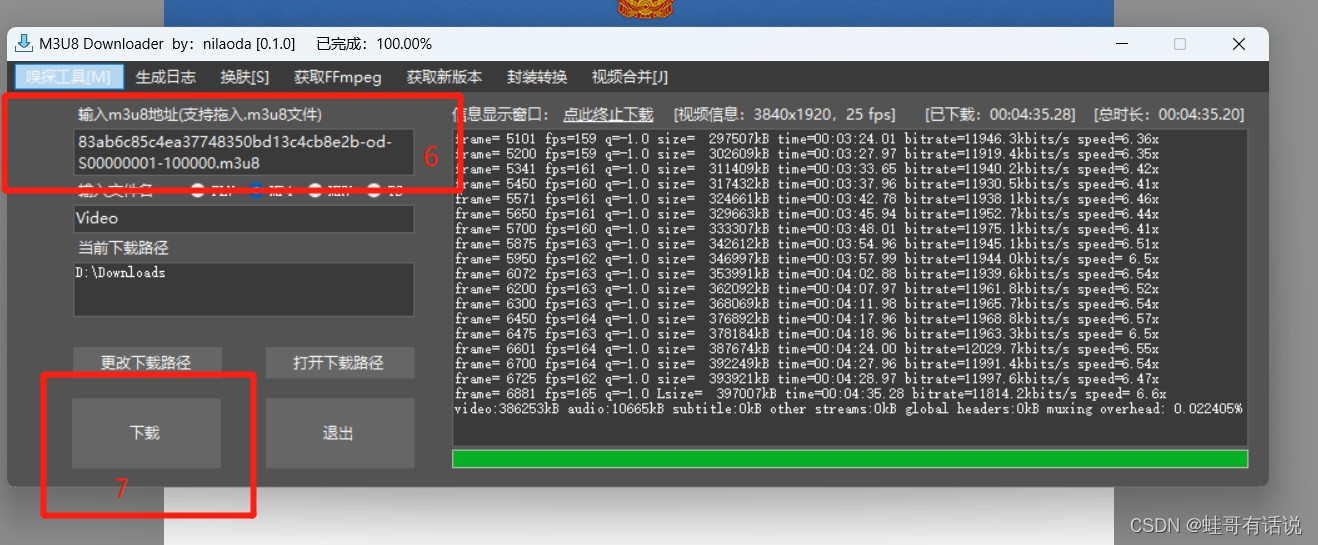Click the 总时长：00:04:35.20 label
1318x545 pixels.
pos(1170,114)
